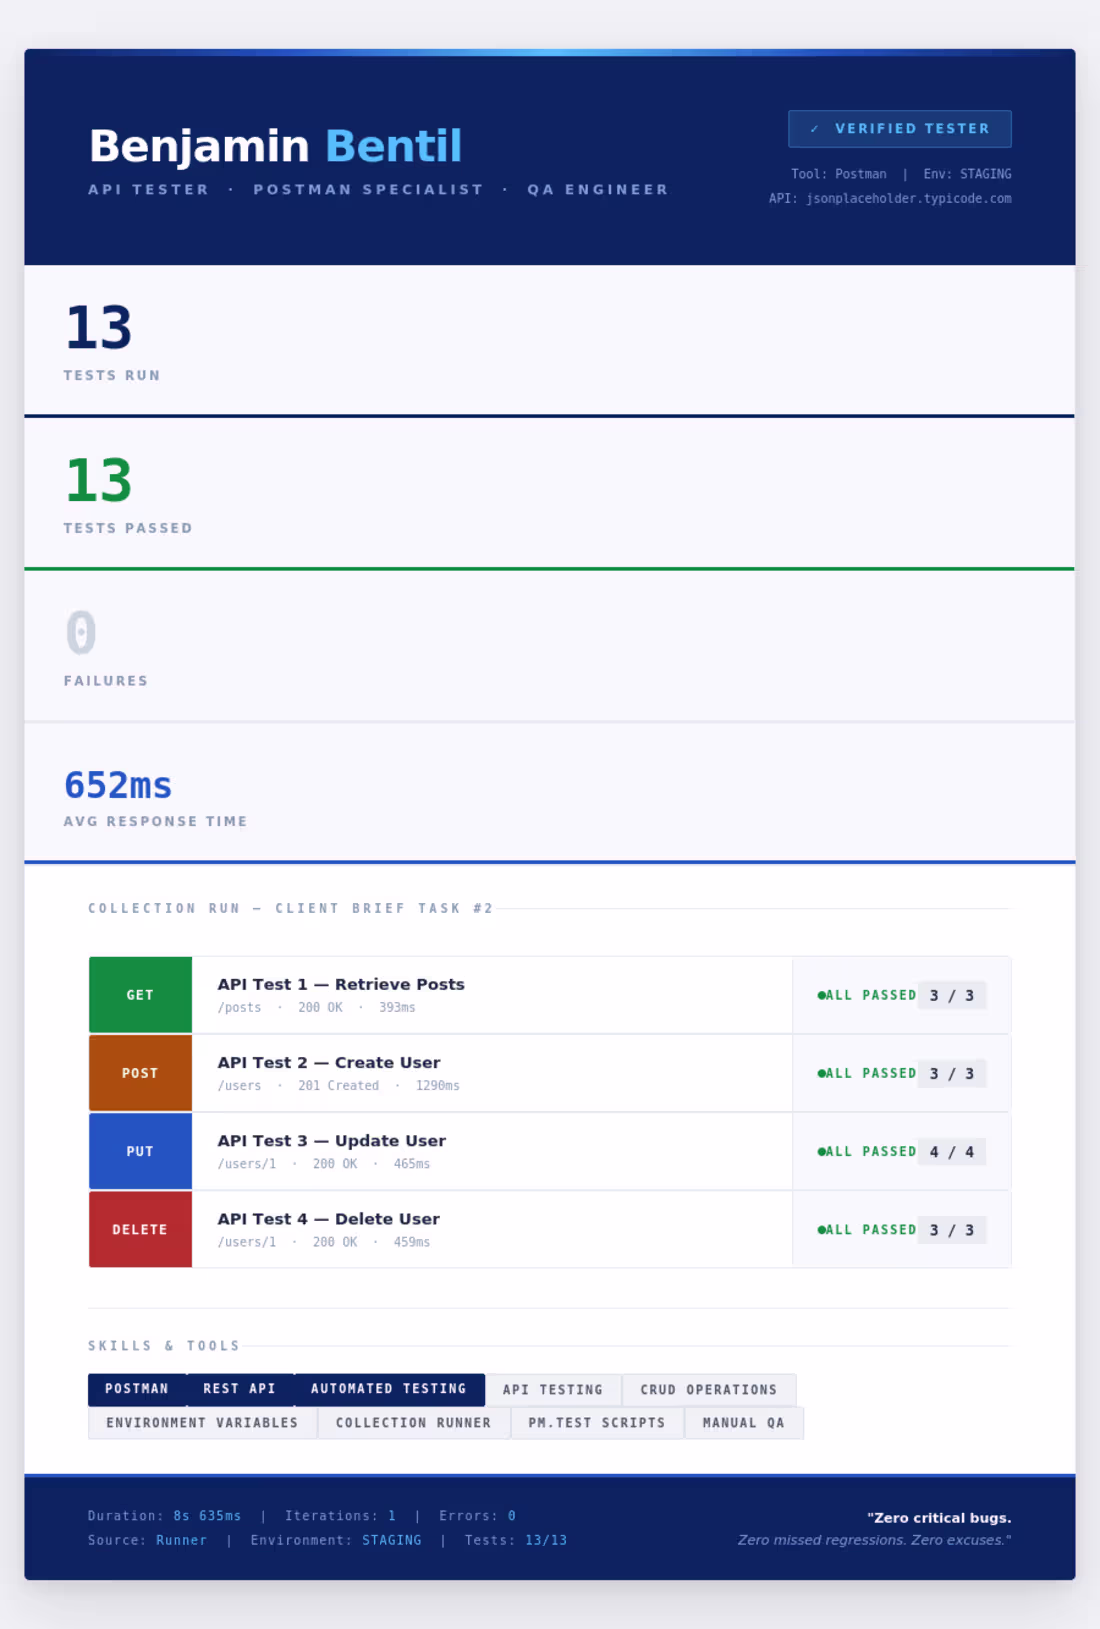Screen dimensions: 1100x1629
Task: Click the GET method badge
Action: click(x=140, y=995)
